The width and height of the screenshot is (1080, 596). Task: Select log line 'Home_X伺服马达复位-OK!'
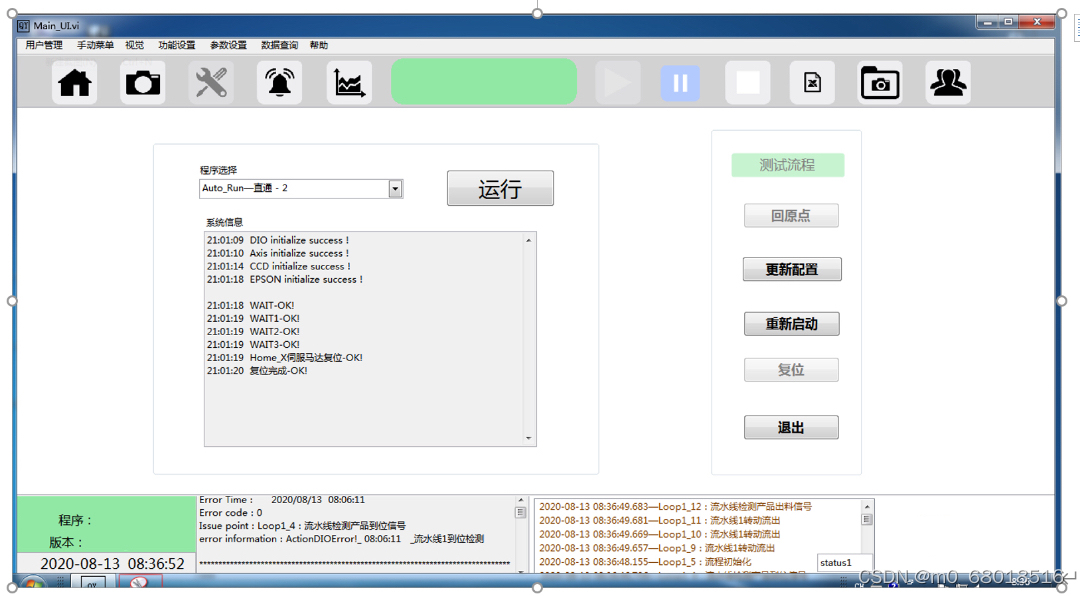[x=284, y=358]
